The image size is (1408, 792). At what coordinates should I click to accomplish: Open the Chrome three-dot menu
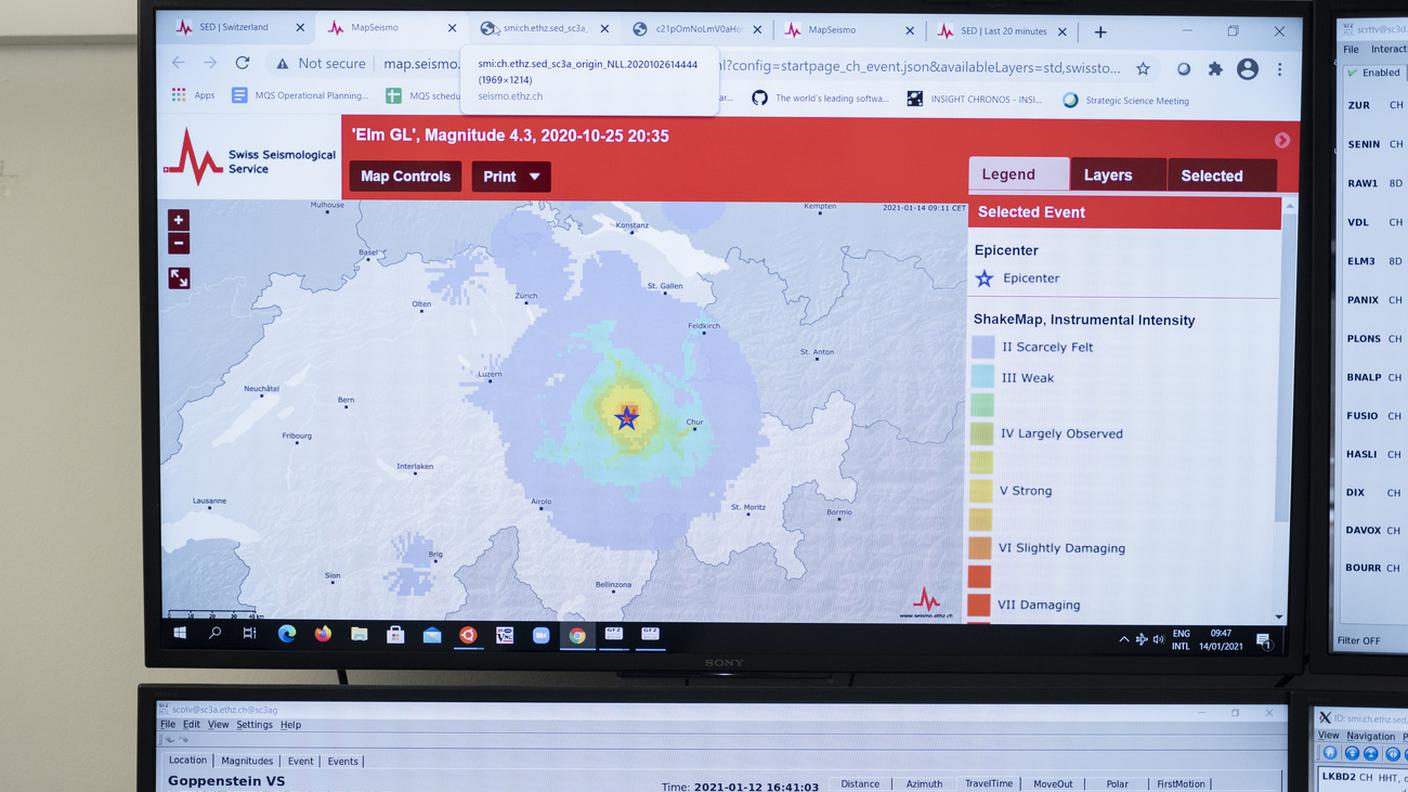point(1280,69)
